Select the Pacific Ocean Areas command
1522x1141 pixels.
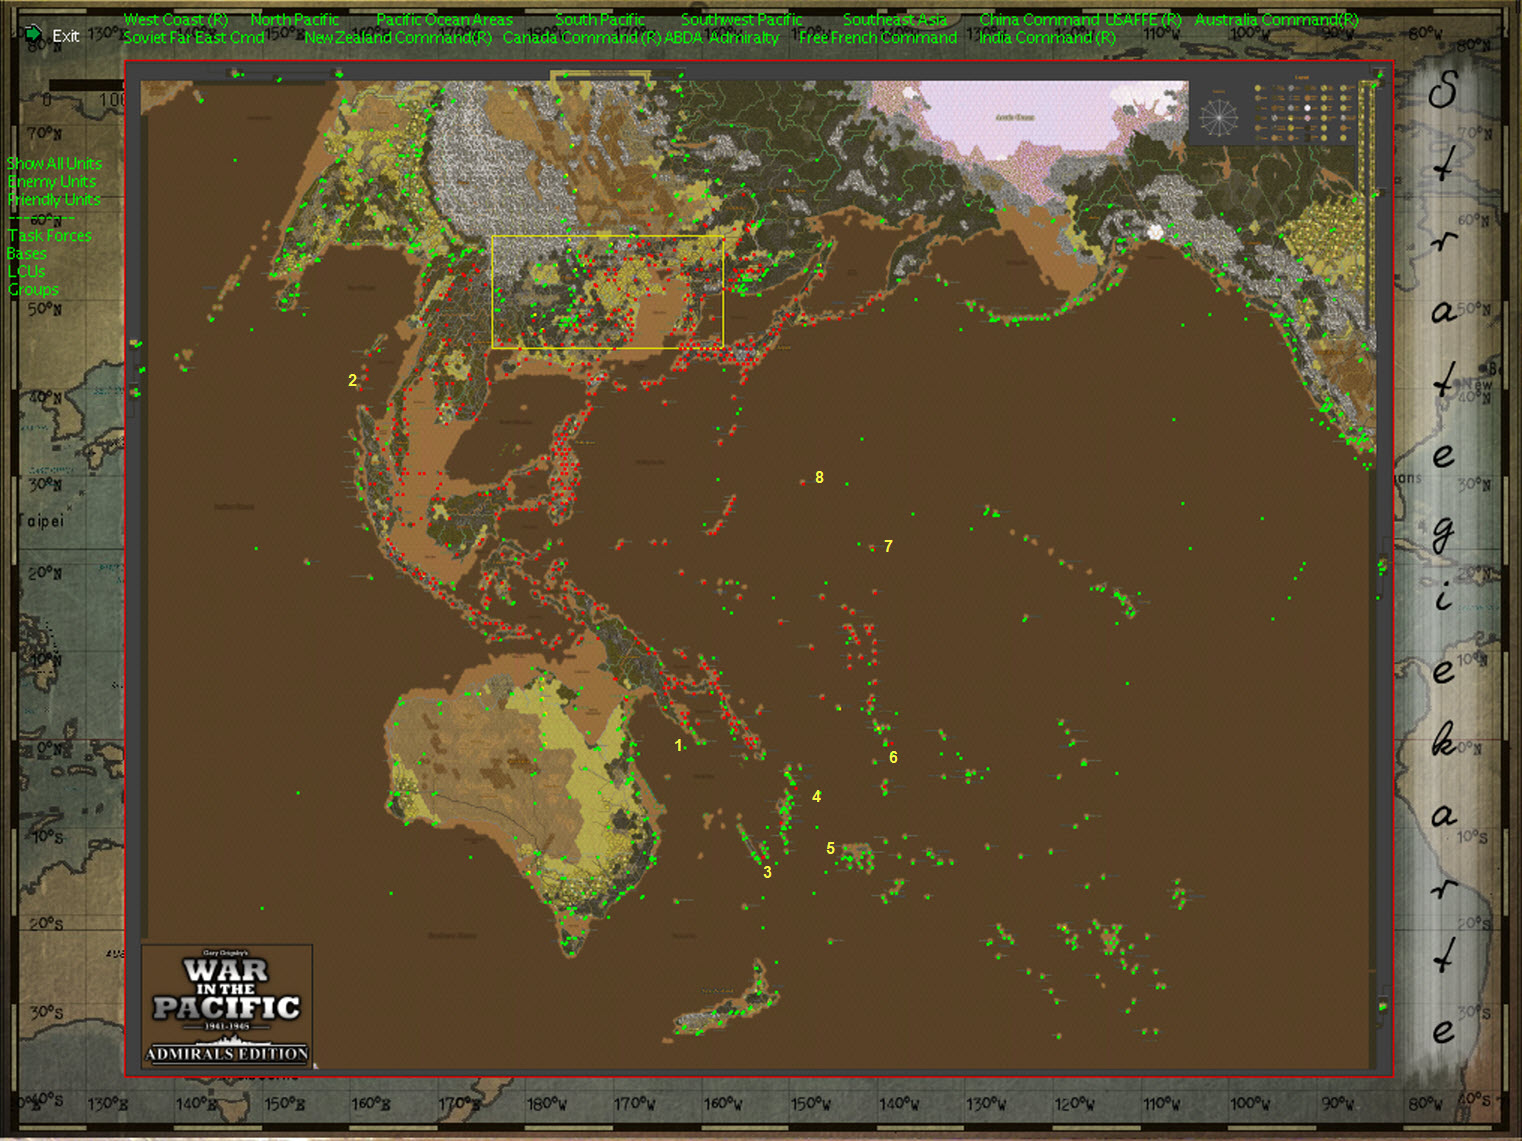[x=444, y=19]
